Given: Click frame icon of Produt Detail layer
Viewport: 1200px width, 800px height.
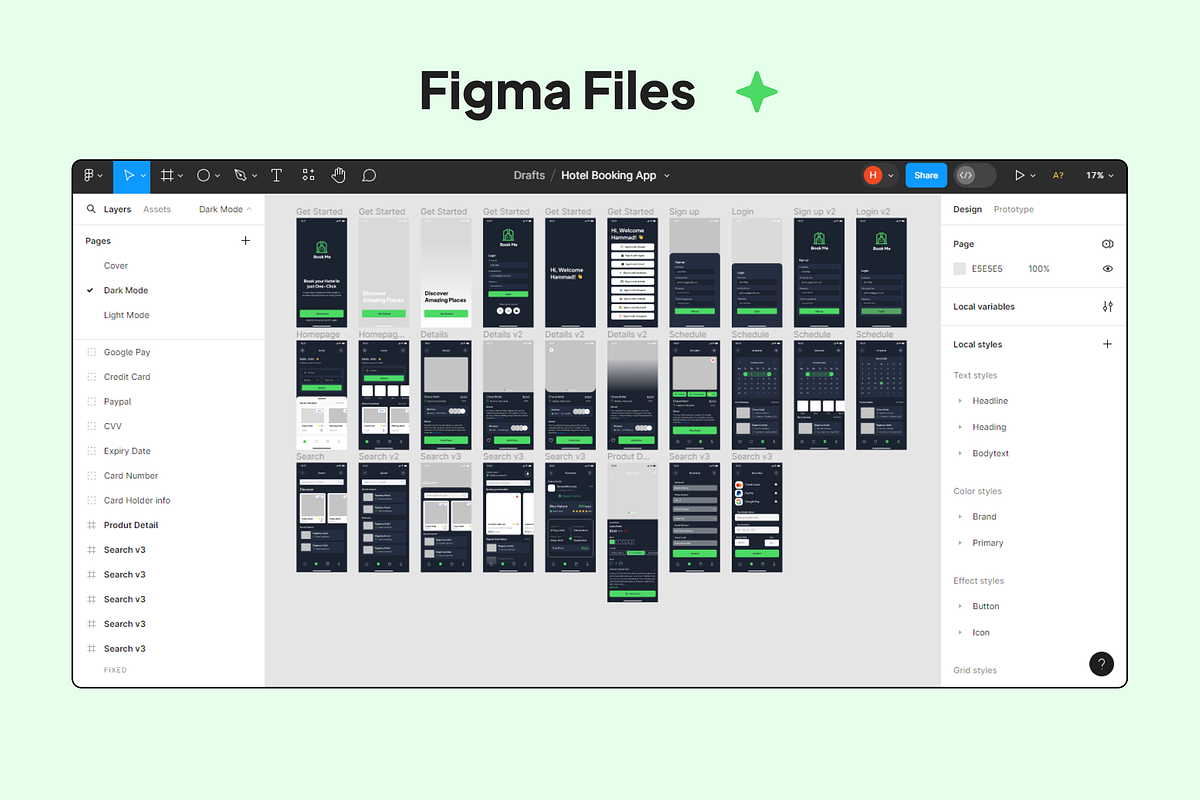Looking at the screenshot, I should click(92, 525).
